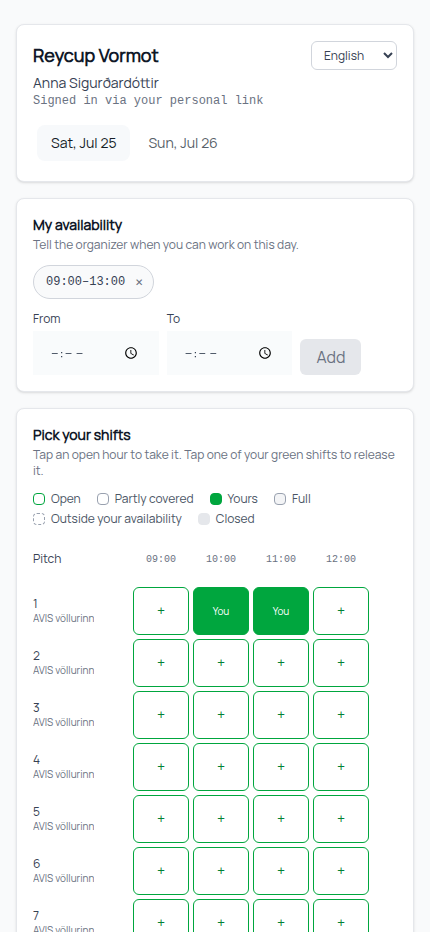430x932 pixels.
Task: Click the green Yours legend swatch
Action: coord(216,499)
